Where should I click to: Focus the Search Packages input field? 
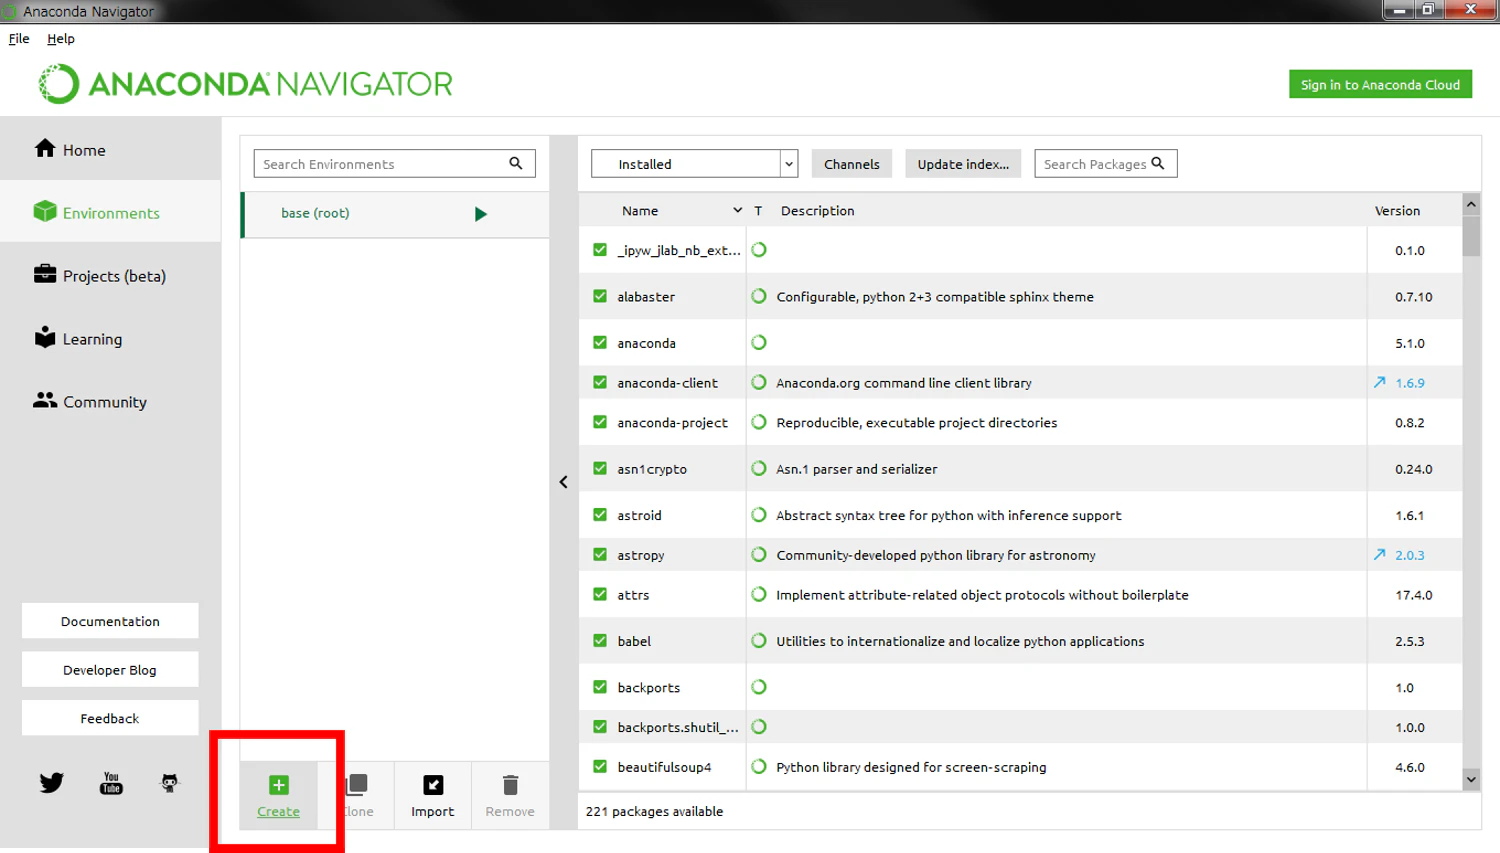tap(1105, 164)
